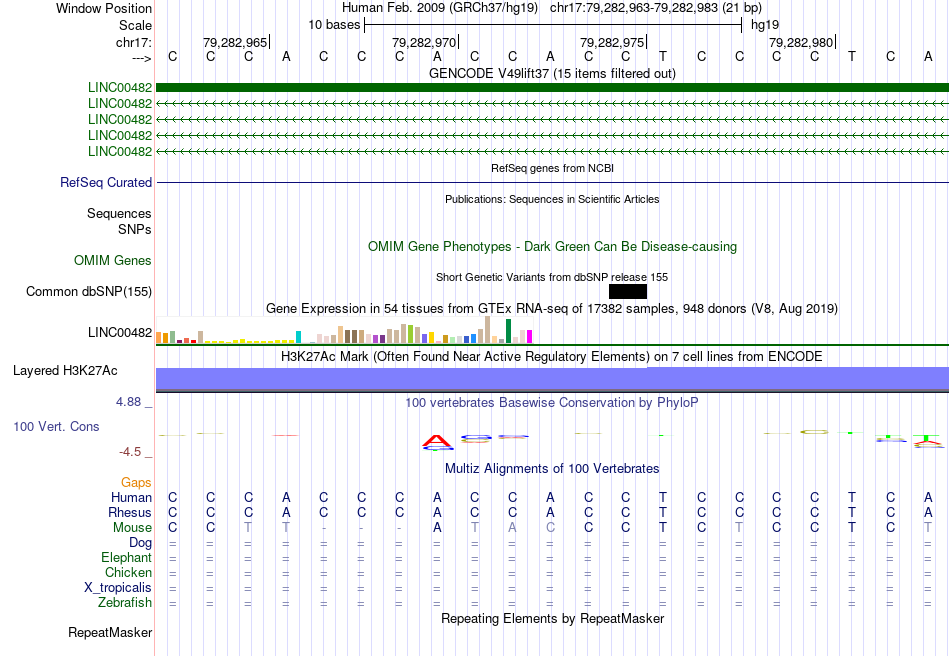950x656 pixels.
Task: Click the Sequences label of Publications track
Action: point(119,213)
